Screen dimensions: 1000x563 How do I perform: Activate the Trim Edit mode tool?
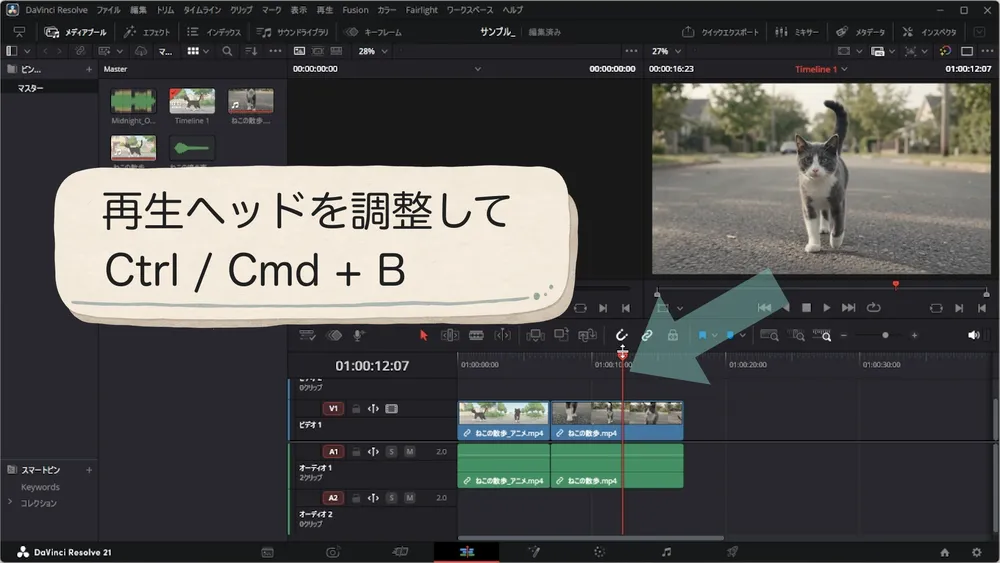(450, 335)
